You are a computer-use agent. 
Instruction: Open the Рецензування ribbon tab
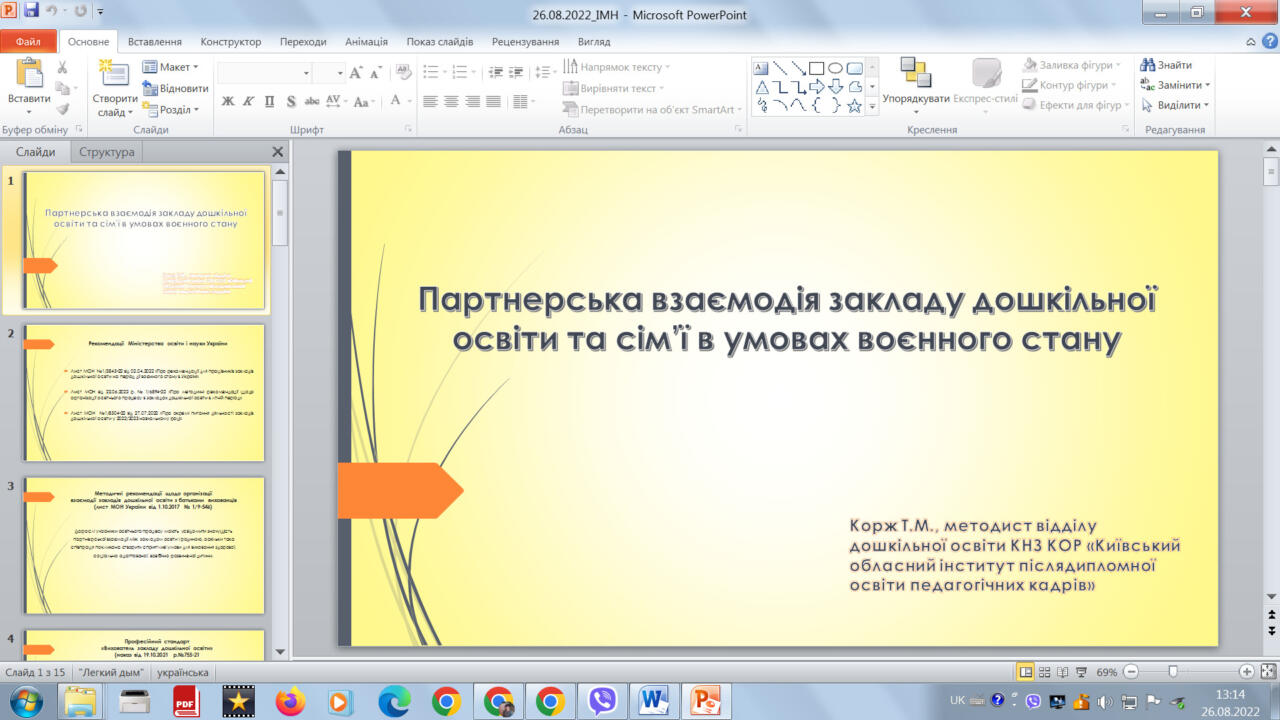[x=525, y=42]
